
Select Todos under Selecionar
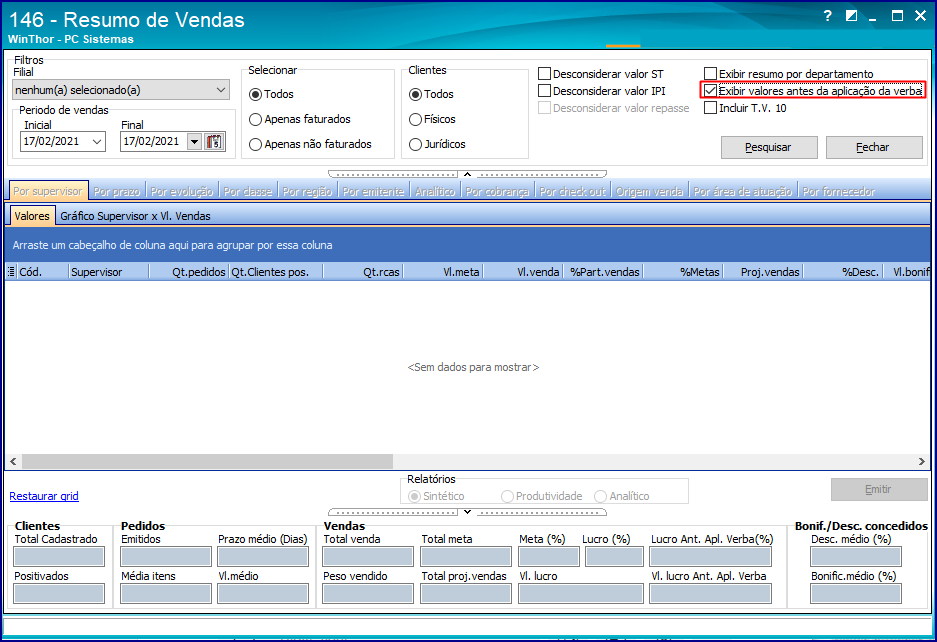tap(271, 94)
